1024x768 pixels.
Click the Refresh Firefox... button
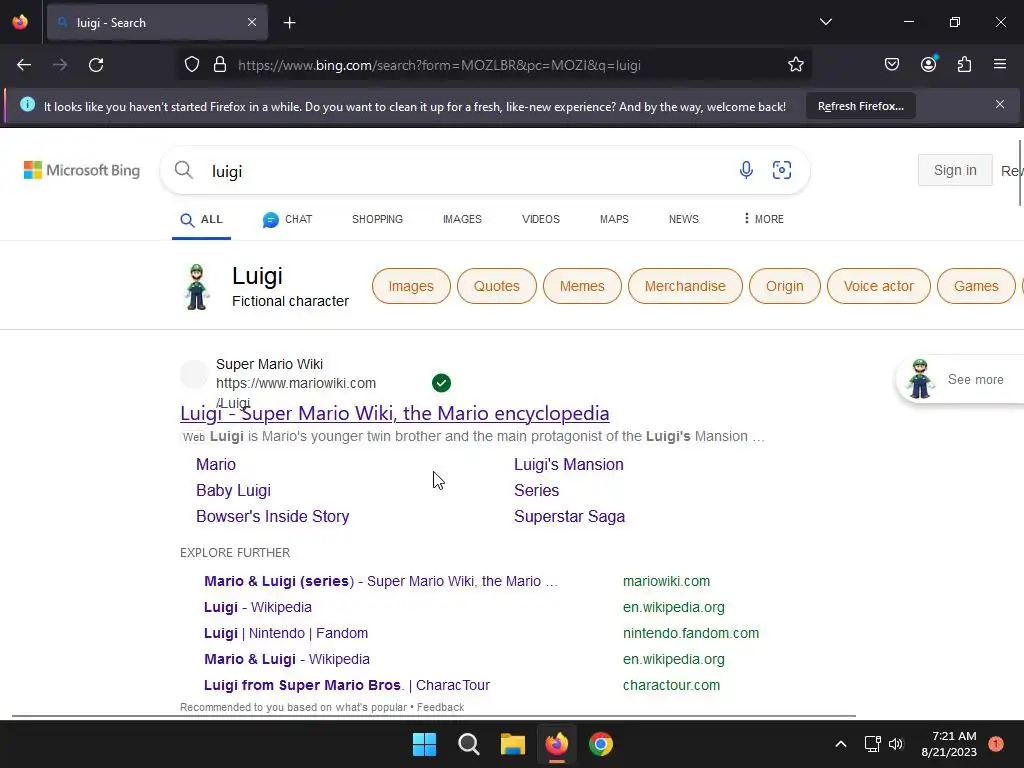click(861, 106)
